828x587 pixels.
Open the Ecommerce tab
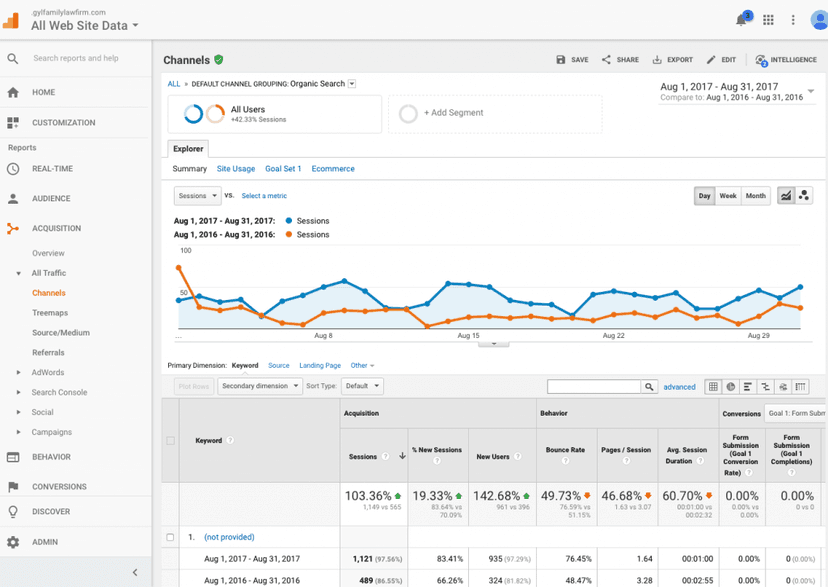point(333,169)
